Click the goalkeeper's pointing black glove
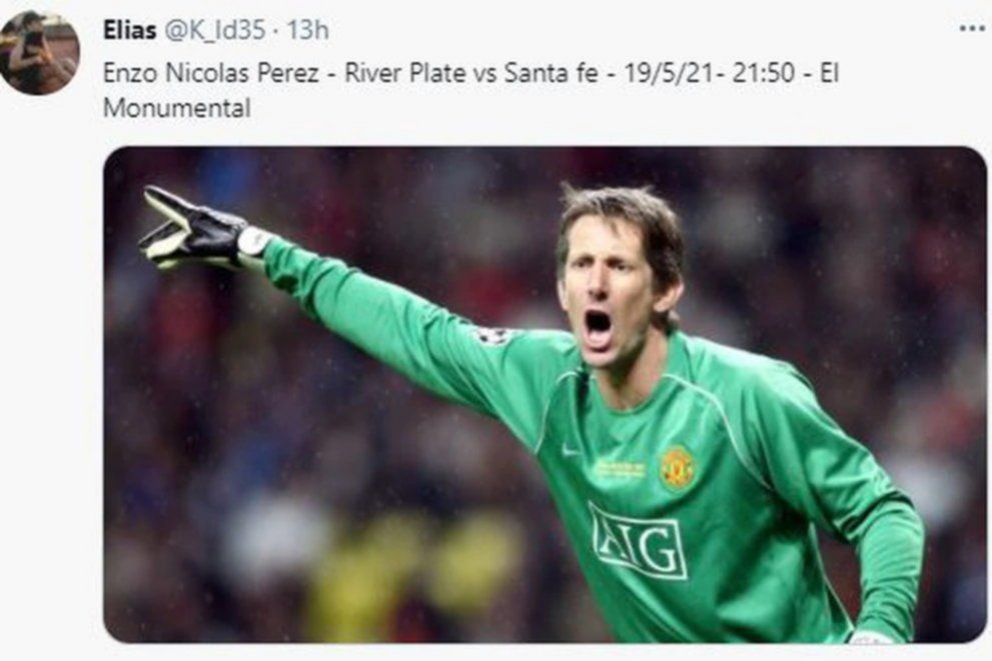 tap(190, 230)
